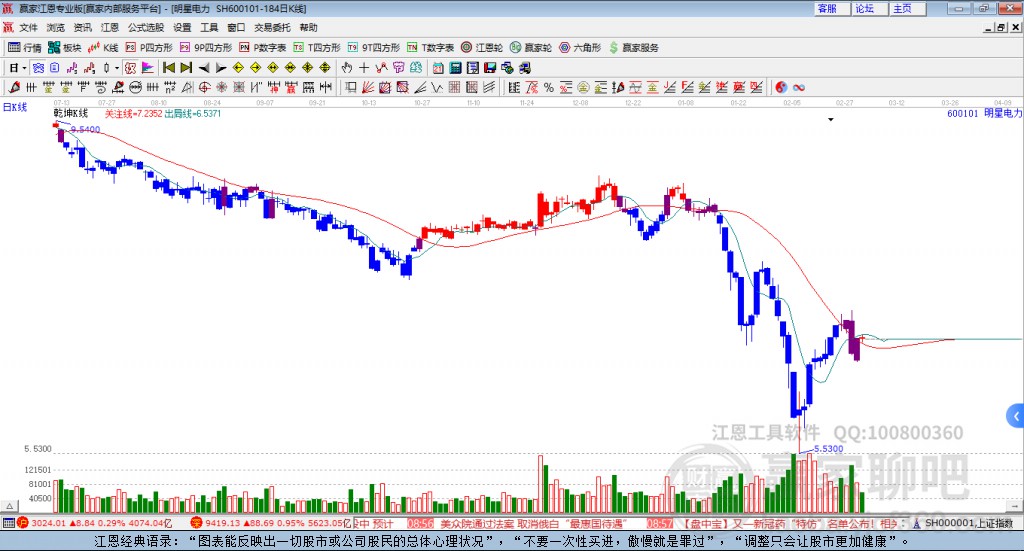Open the 行情 market quotes view
Viewport: 1024px width, 551px height.
coord(24,48)
